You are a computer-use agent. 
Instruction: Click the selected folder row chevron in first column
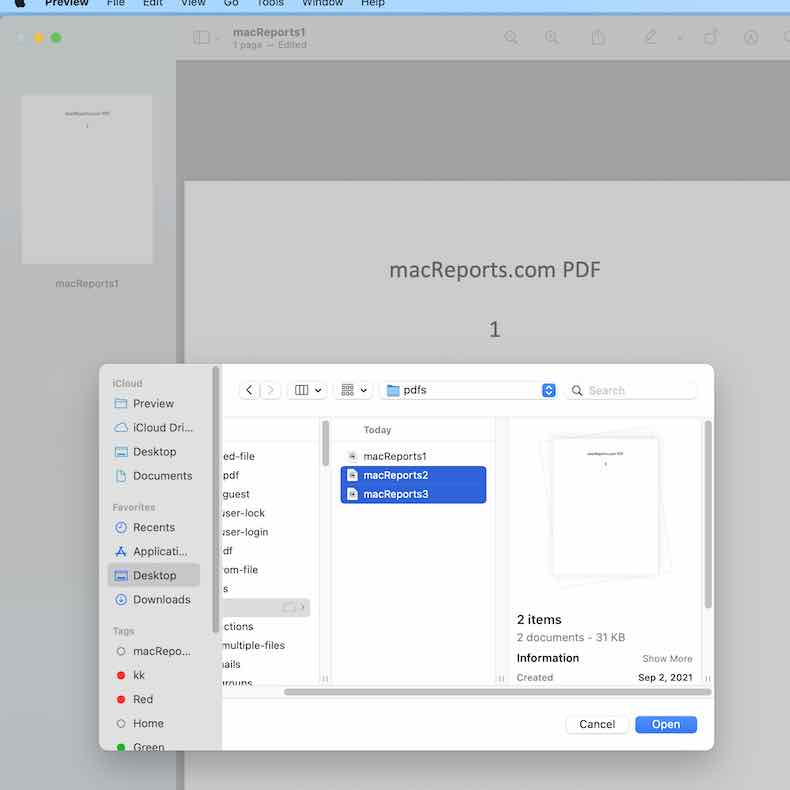tap(302, 608)
